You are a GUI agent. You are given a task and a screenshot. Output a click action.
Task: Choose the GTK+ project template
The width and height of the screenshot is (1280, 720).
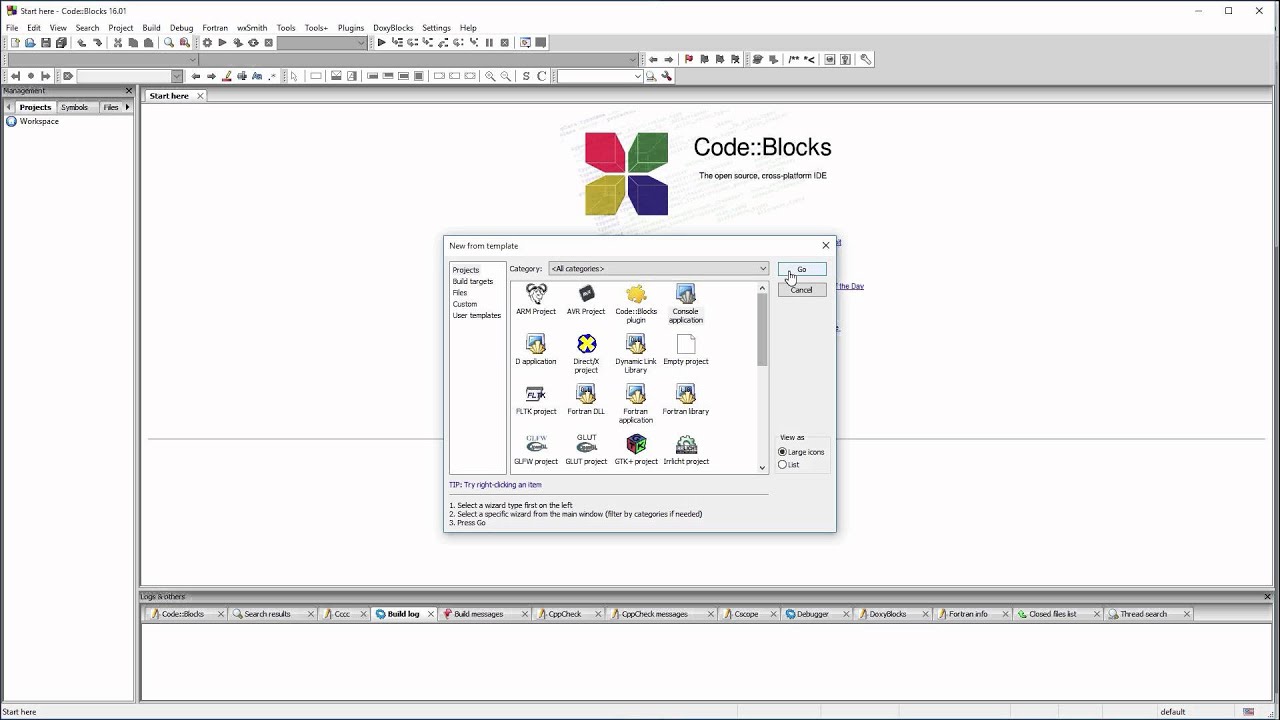636,450
